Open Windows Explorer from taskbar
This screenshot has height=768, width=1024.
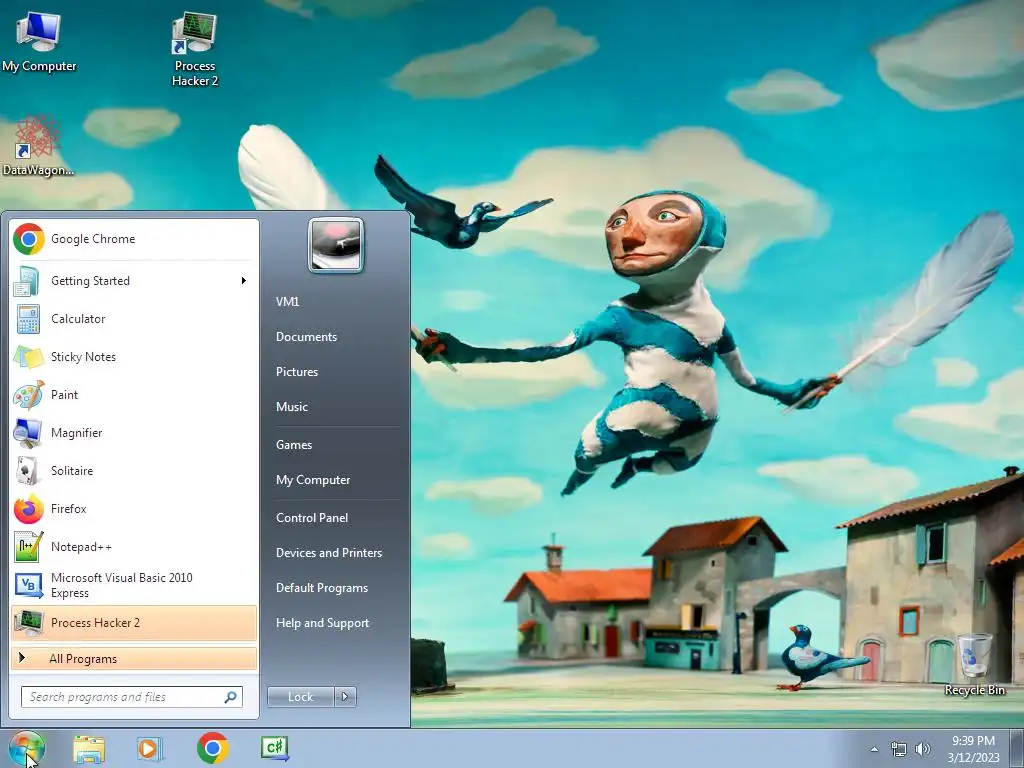[89, 749]
